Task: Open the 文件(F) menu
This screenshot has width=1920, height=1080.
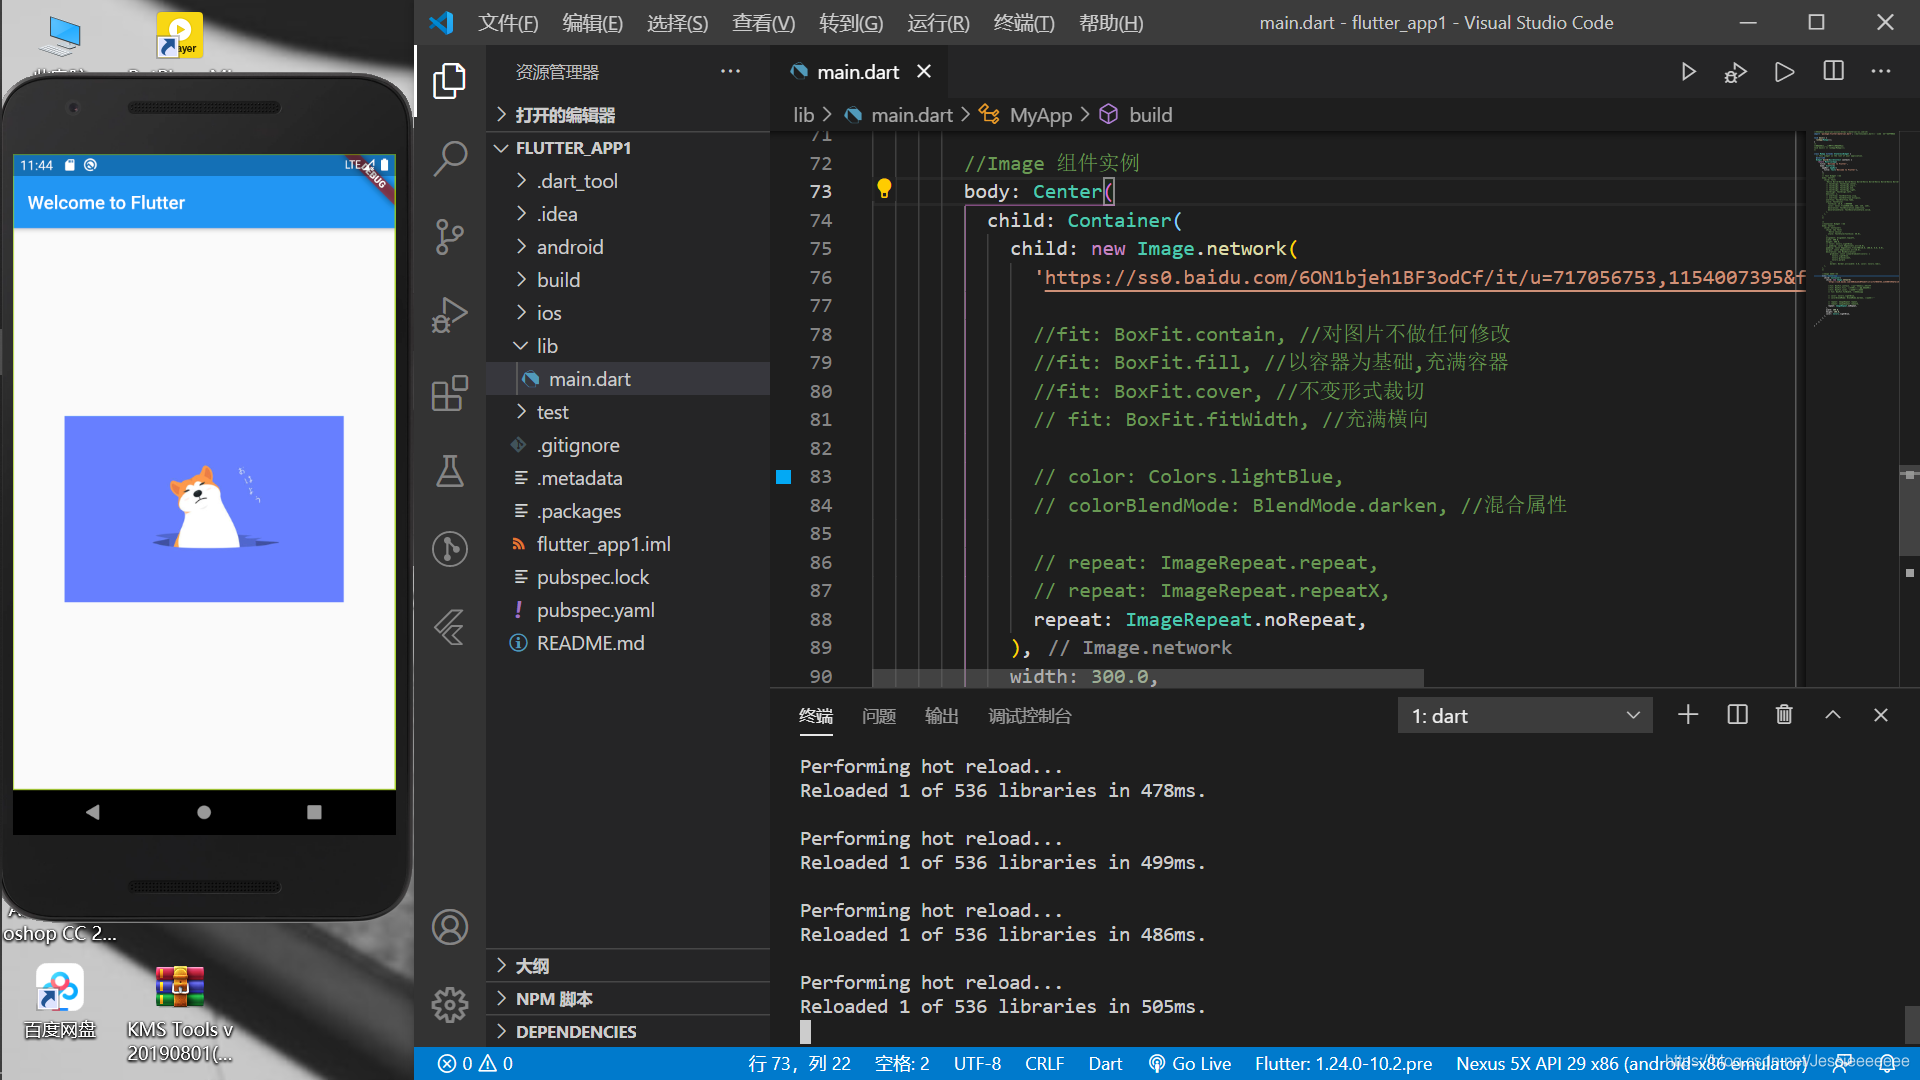Action: 508,23
